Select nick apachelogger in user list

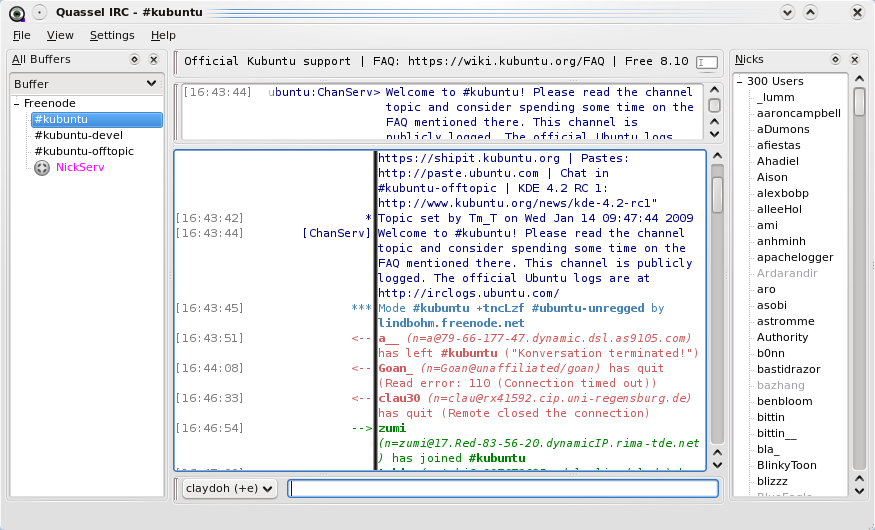click(795, 258)
